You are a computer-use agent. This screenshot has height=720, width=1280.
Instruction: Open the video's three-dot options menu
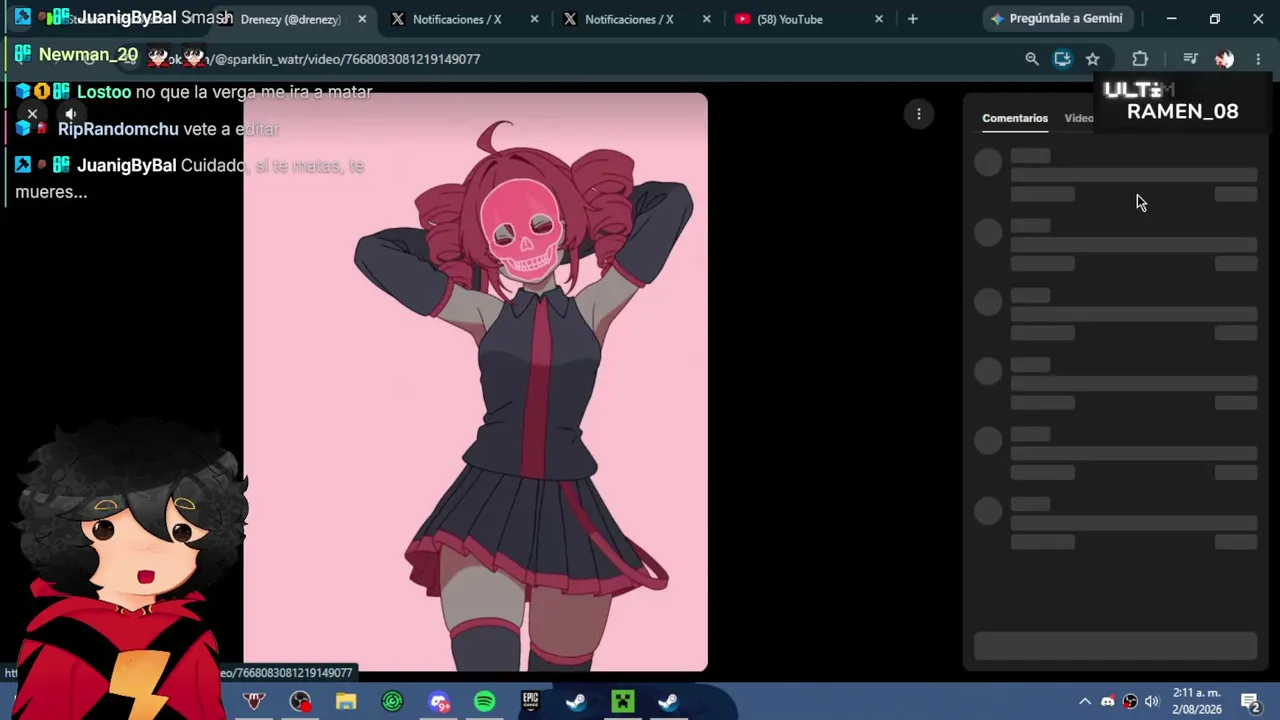click(919, 114)
